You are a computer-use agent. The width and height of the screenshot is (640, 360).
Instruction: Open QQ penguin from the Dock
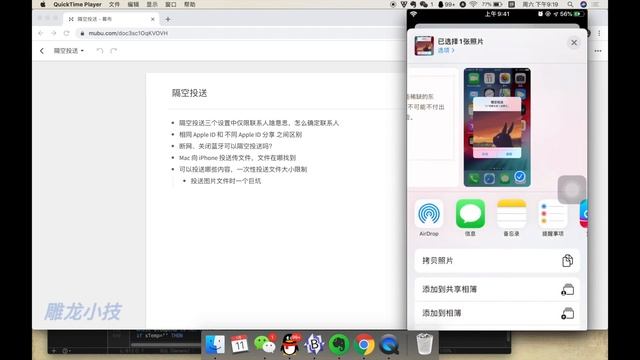pos(290,344)
